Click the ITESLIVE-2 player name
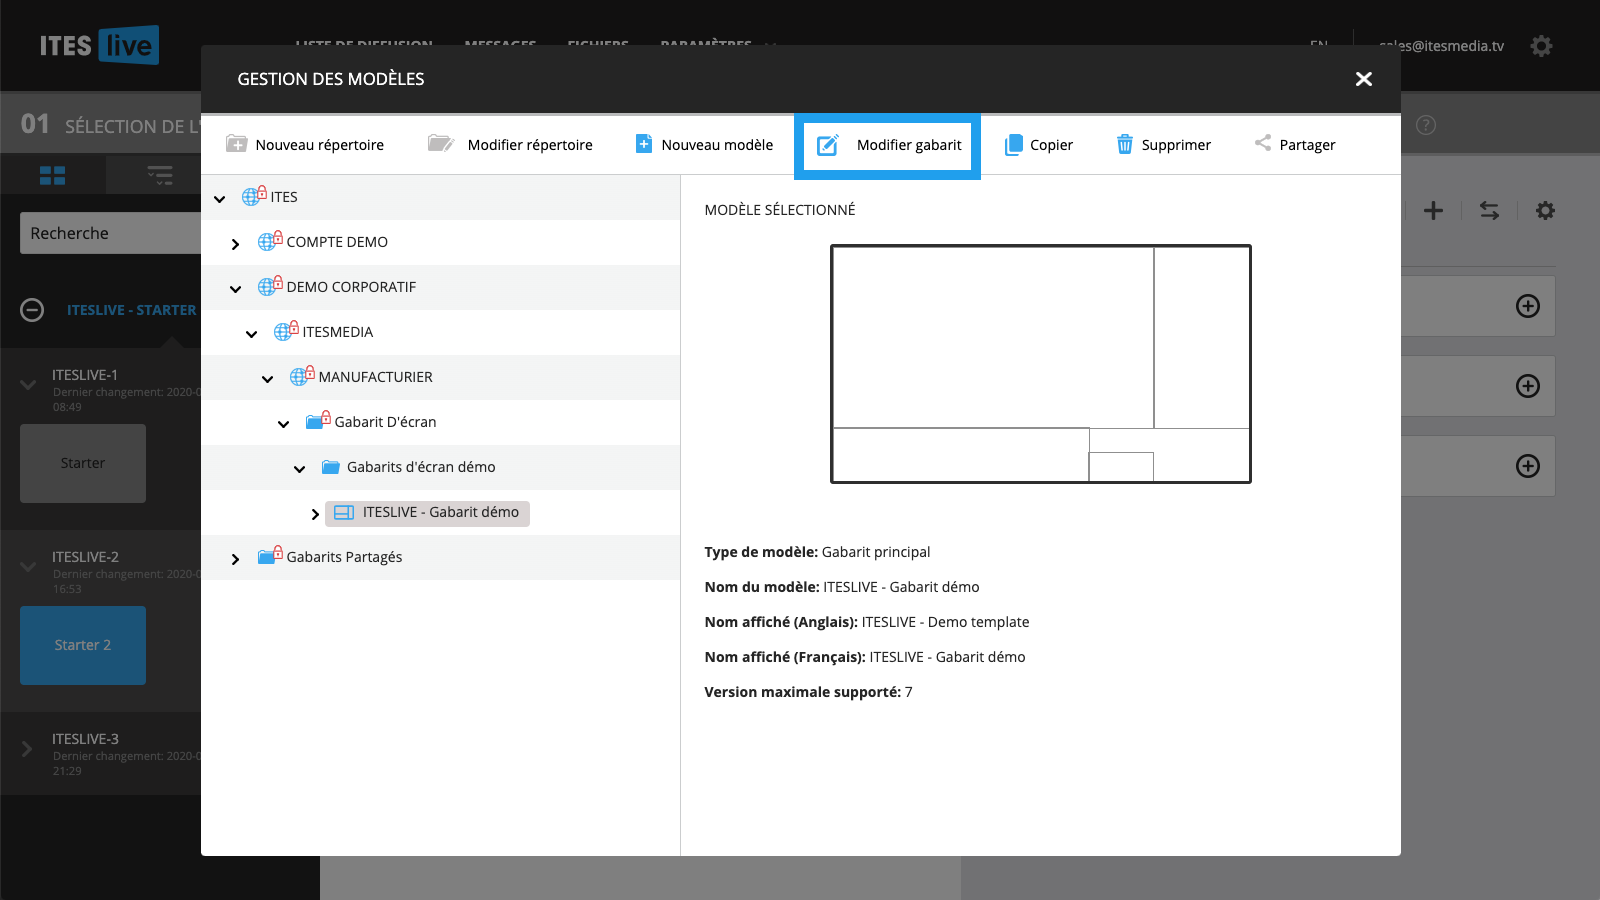Image resolution: width=1600 pixels, height=900 pixels. [85, 557]
